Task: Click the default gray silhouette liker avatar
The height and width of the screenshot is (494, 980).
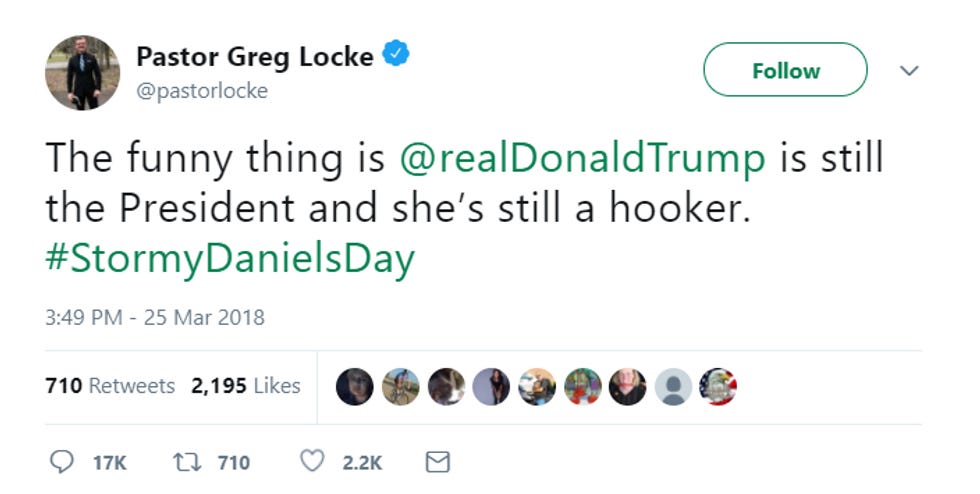Action: [x=674, y=387]
